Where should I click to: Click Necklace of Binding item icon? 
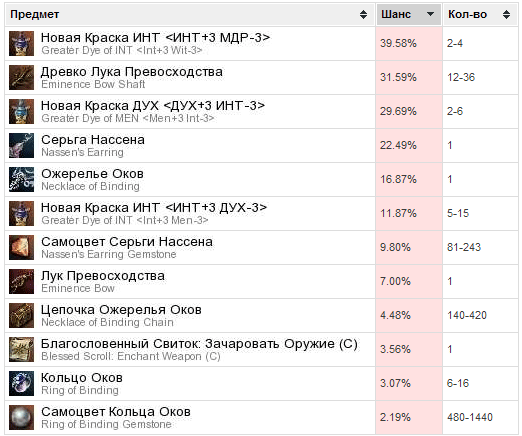pos(21,180)
